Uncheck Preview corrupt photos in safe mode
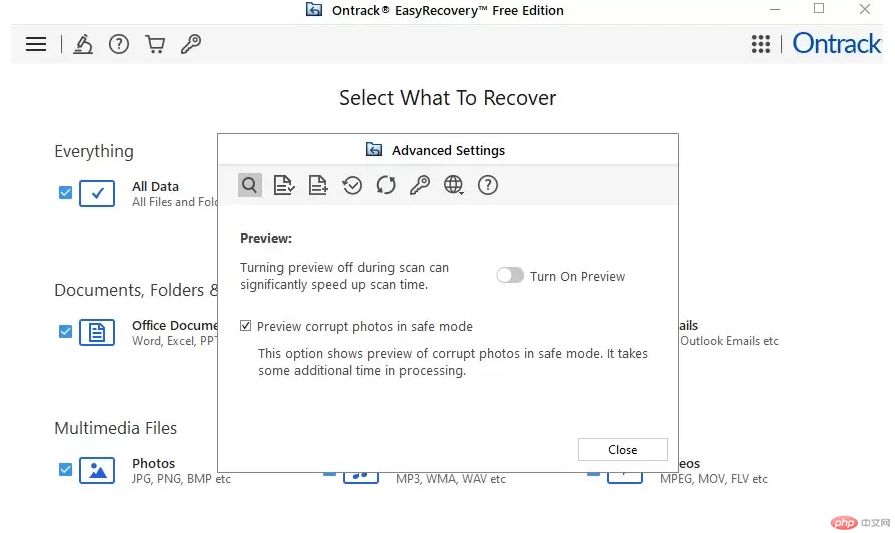Screen dimensions: 895x533 pos(245,326)
